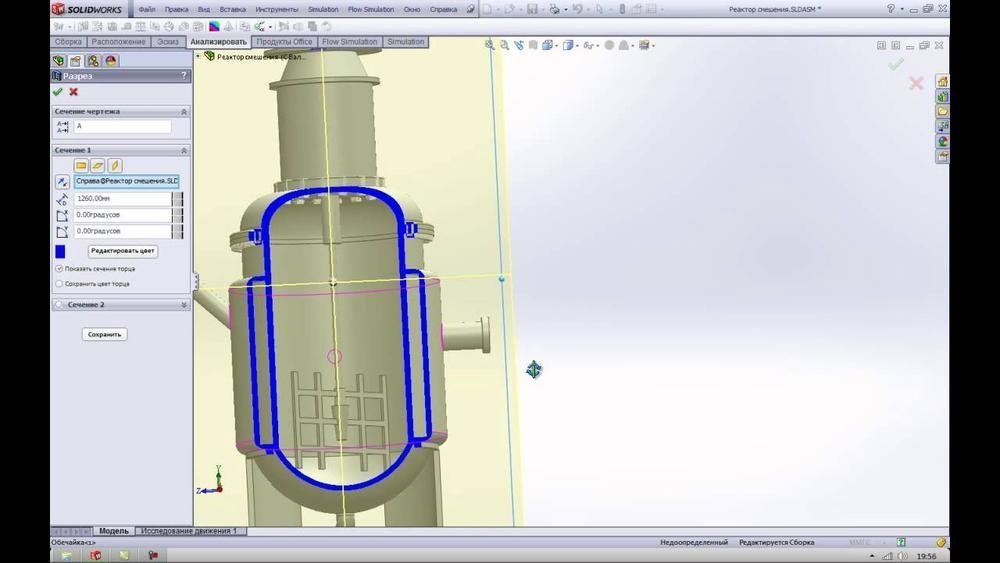Click the offset distance 1260.00мм spinner
Screen dimensions: 1000x563
[x=178, y=198]
